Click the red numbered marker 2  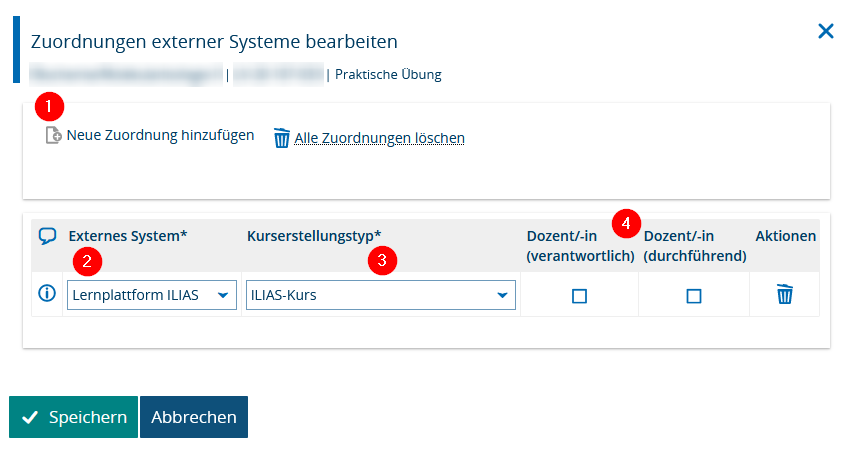tap(87, 262)
